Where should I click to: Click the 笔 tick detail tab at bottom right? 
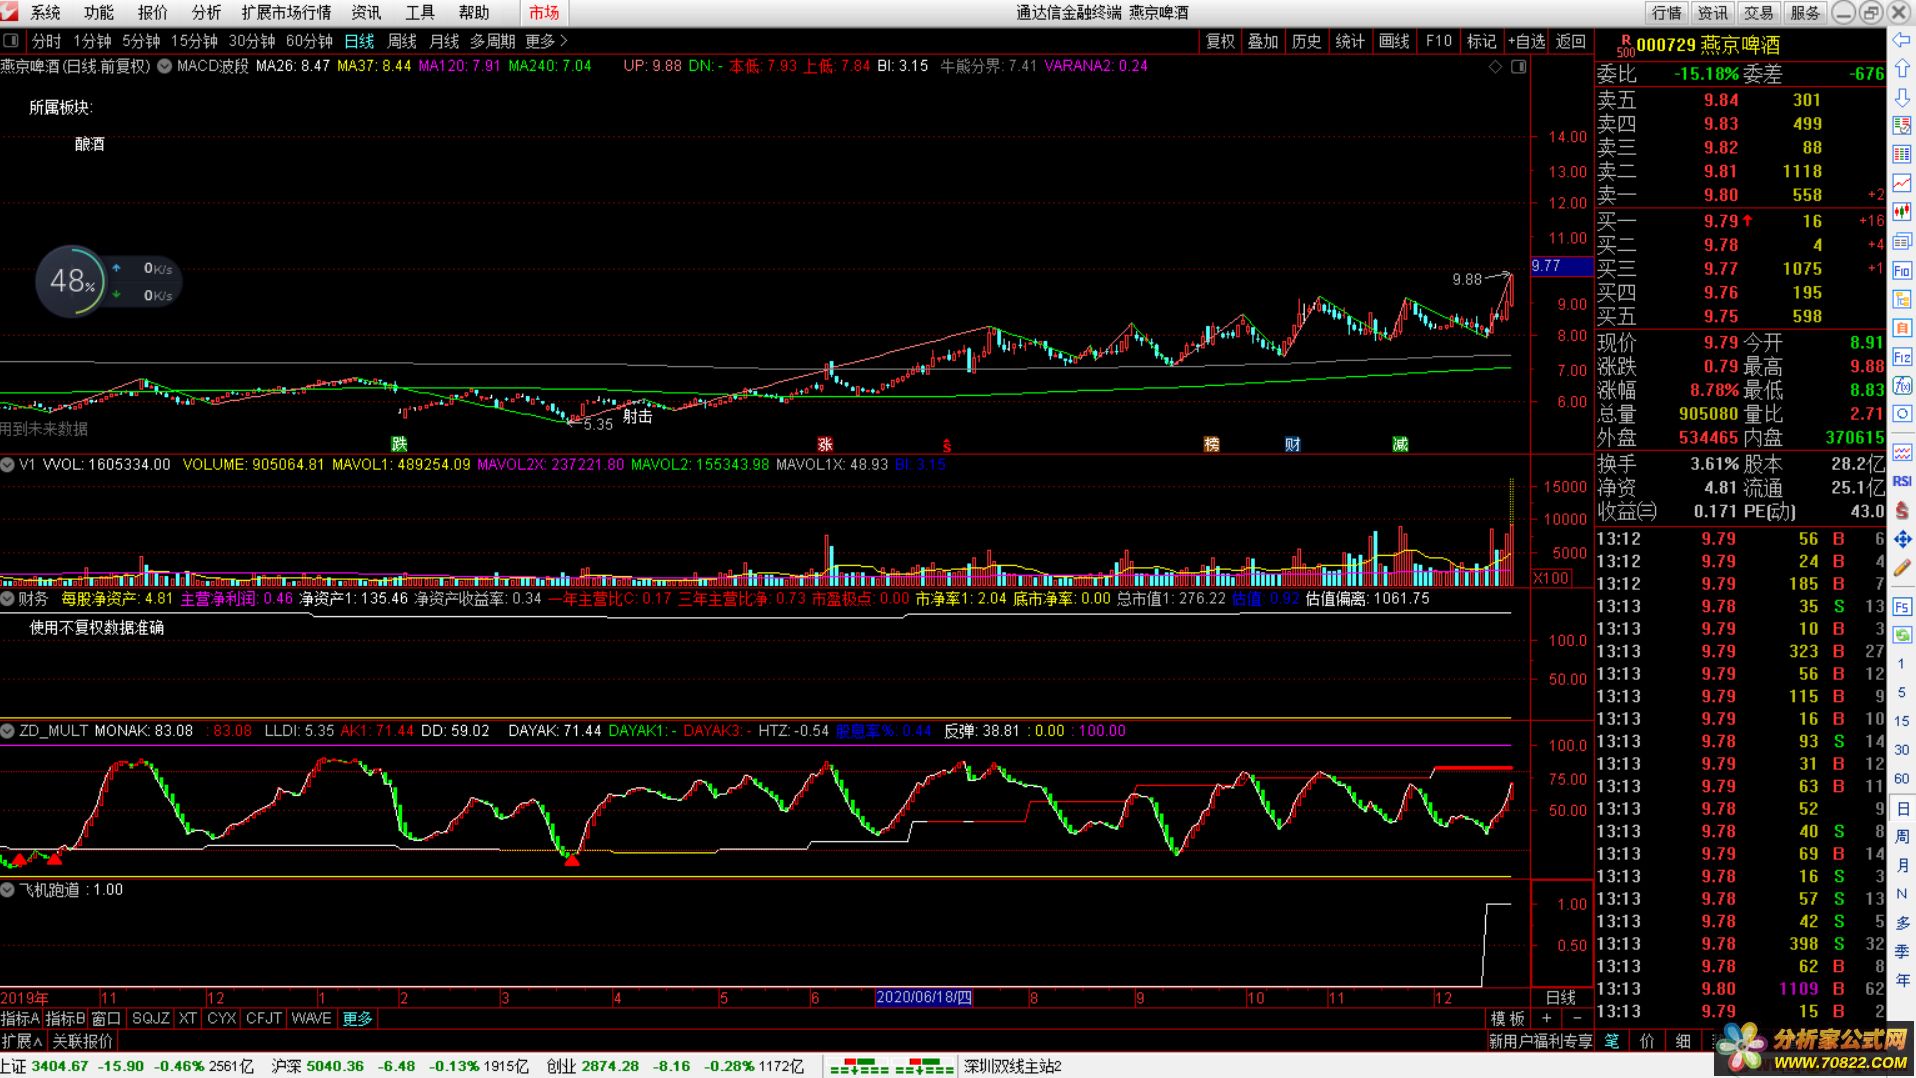click(x=1611, y=1041)
